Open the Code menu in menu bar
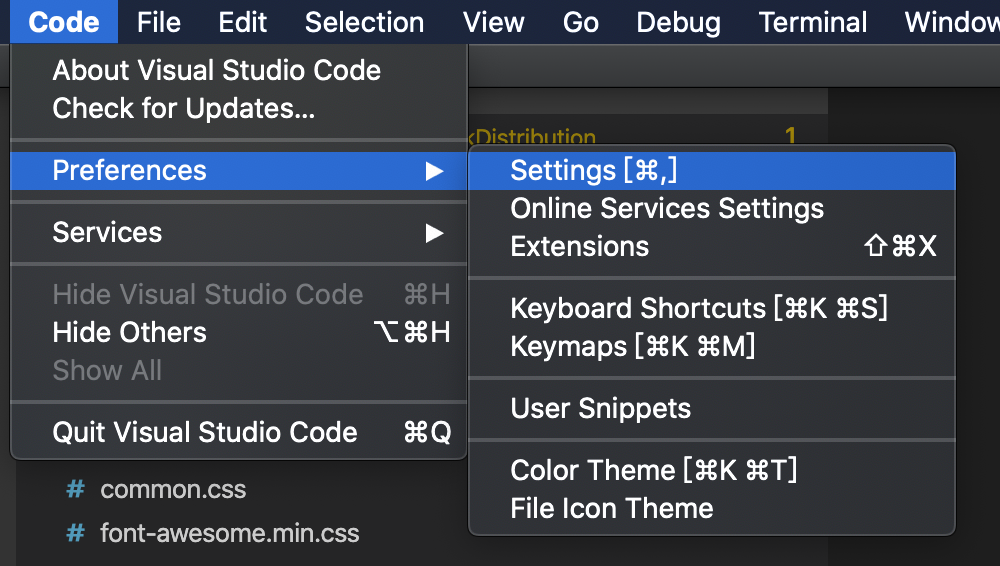This screenshot has width=1000, height=566. pyautogui.click(x=64, y=22)
